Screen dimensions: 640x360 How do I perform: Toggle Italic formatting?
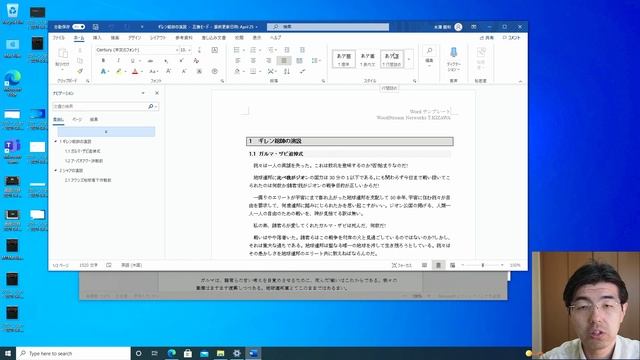[118, 60]
